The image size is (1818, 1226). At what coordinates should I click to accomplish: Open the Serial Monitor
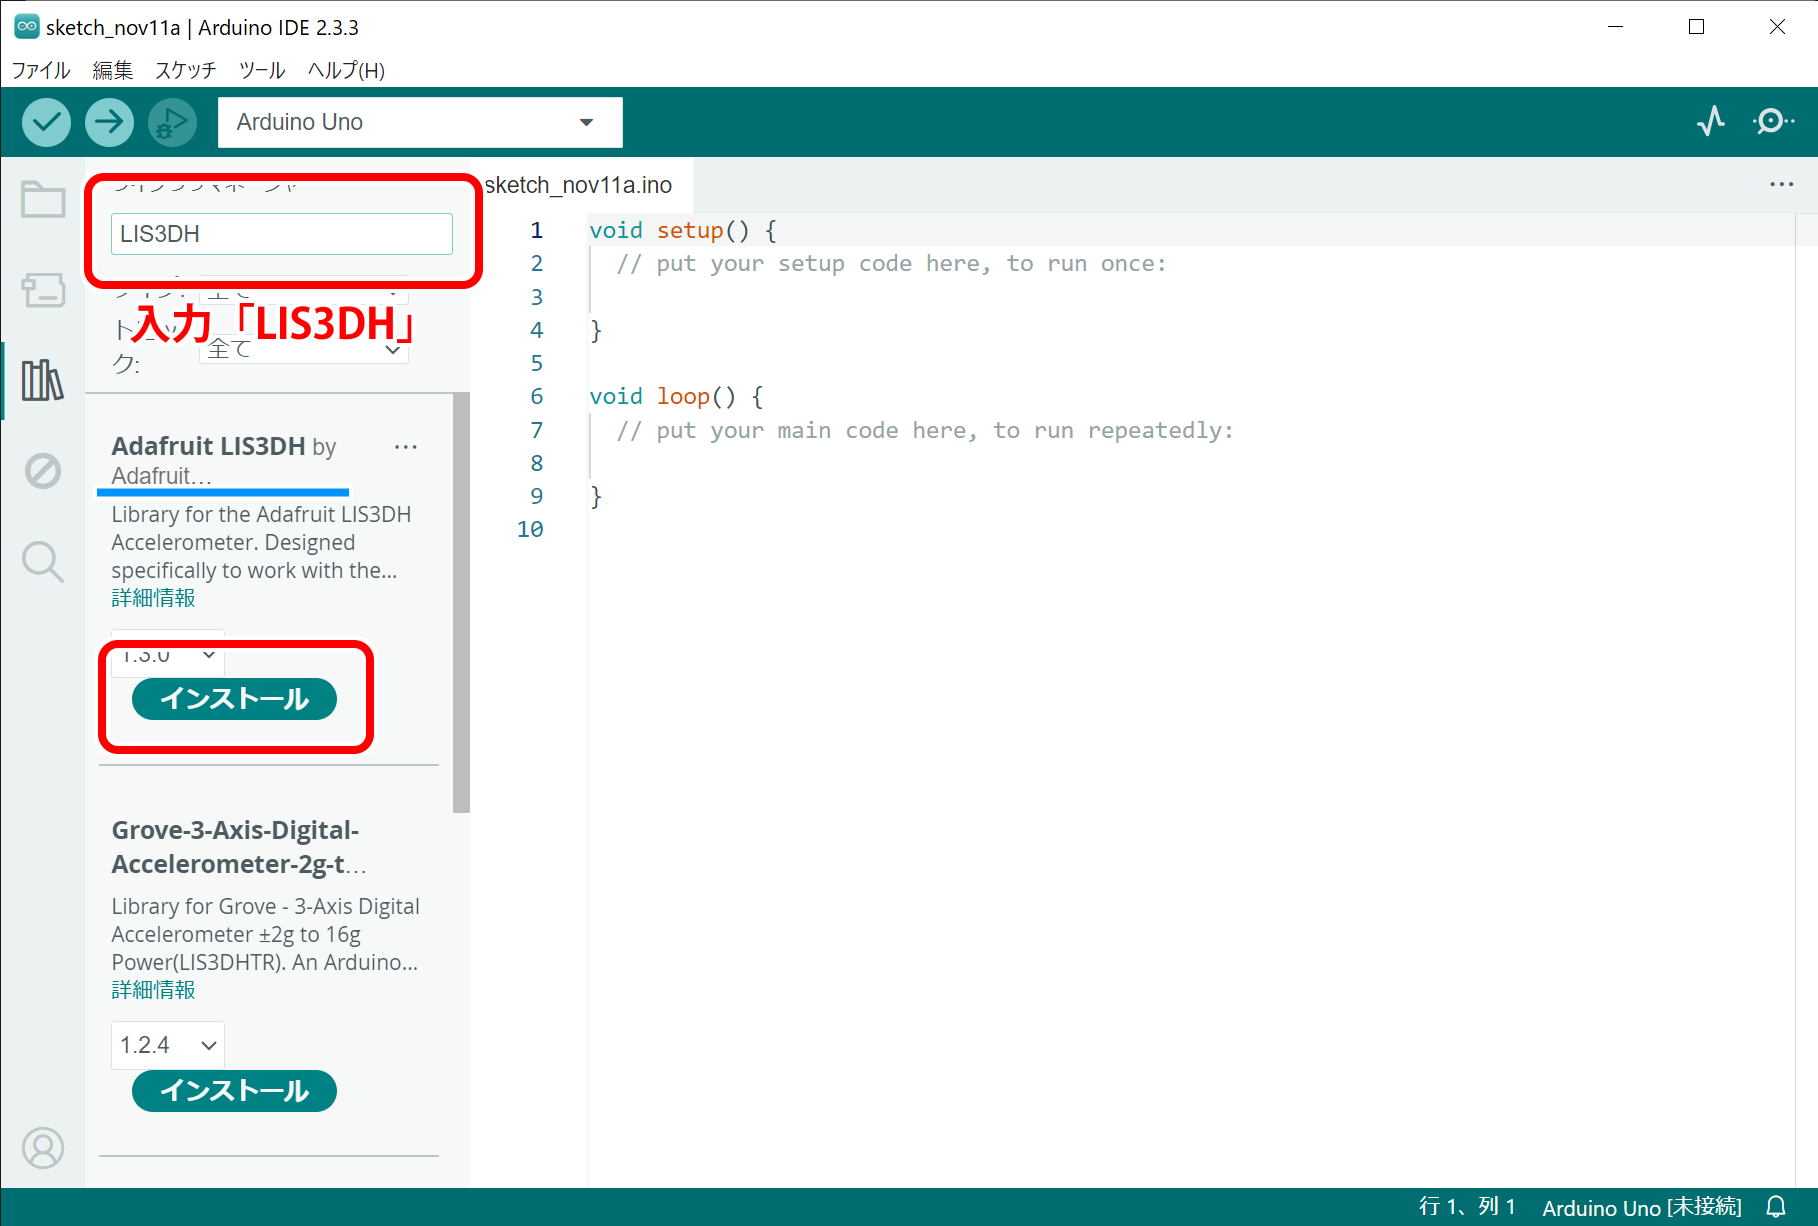tap(1772, 122)
